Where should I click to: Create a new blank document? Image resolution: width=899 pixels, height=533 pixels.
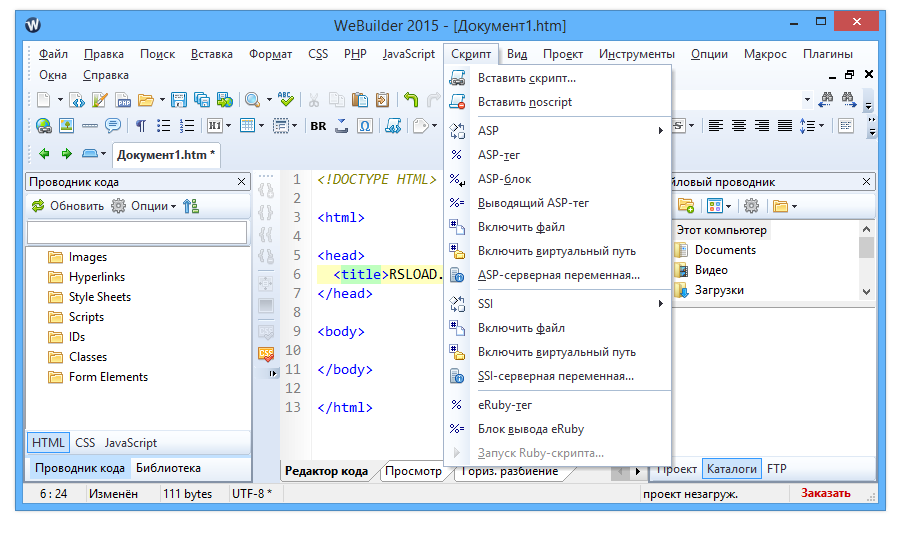44,100
